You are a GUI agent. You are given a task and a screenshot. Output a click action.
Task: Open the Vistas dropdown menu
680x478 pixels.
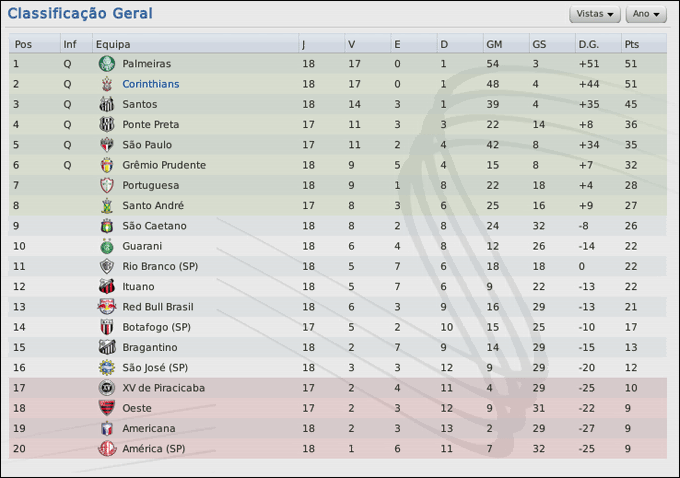point(595,14)
